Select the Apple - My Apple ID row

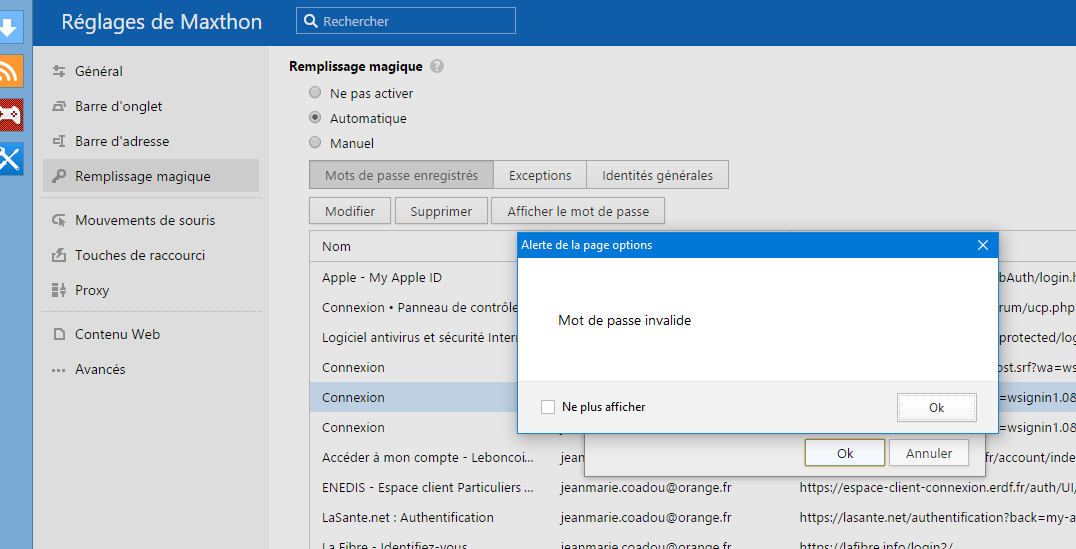[382, 277]
